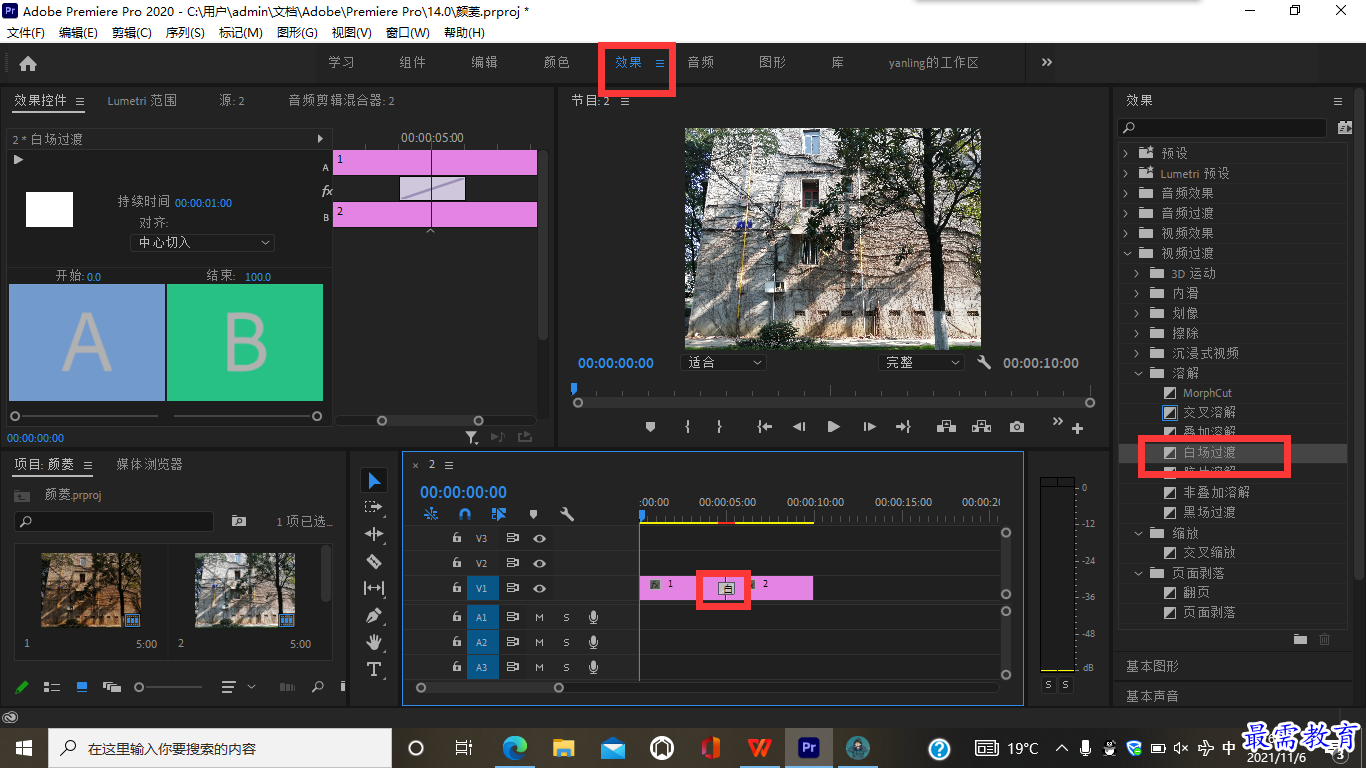Add marker in the timeline panel
Viewport: 1366px width, 768px height.
click(x=533, y=514)
